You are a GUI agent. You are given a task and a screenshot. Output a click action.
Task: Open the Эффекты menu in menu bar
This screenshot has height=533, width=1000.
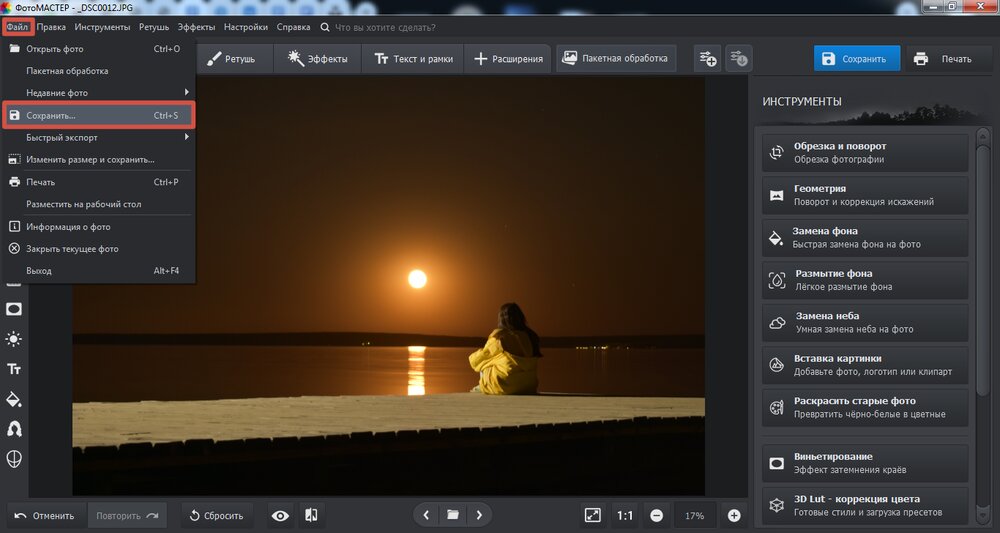point(196,27)
